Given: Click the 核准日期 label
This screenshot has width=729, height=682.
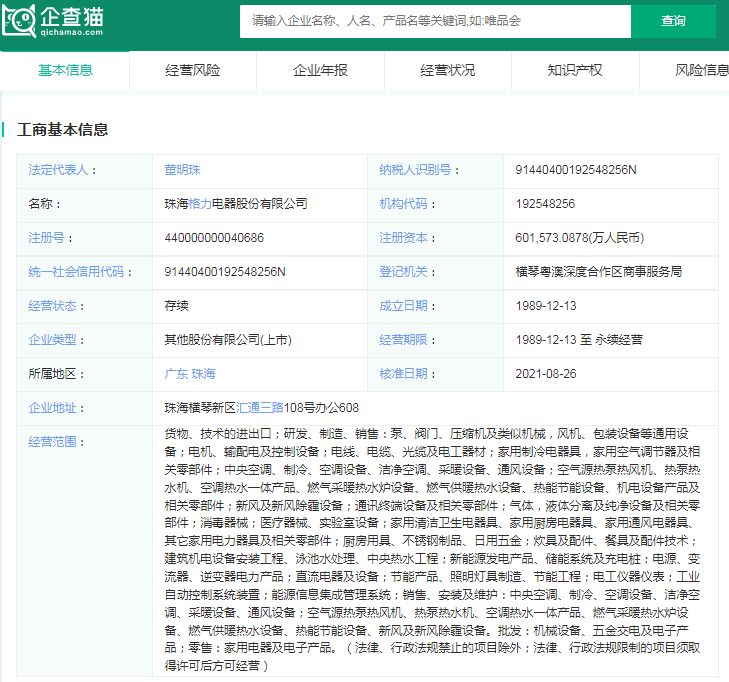Looking at the screenshot, I should tap(403, 374).
